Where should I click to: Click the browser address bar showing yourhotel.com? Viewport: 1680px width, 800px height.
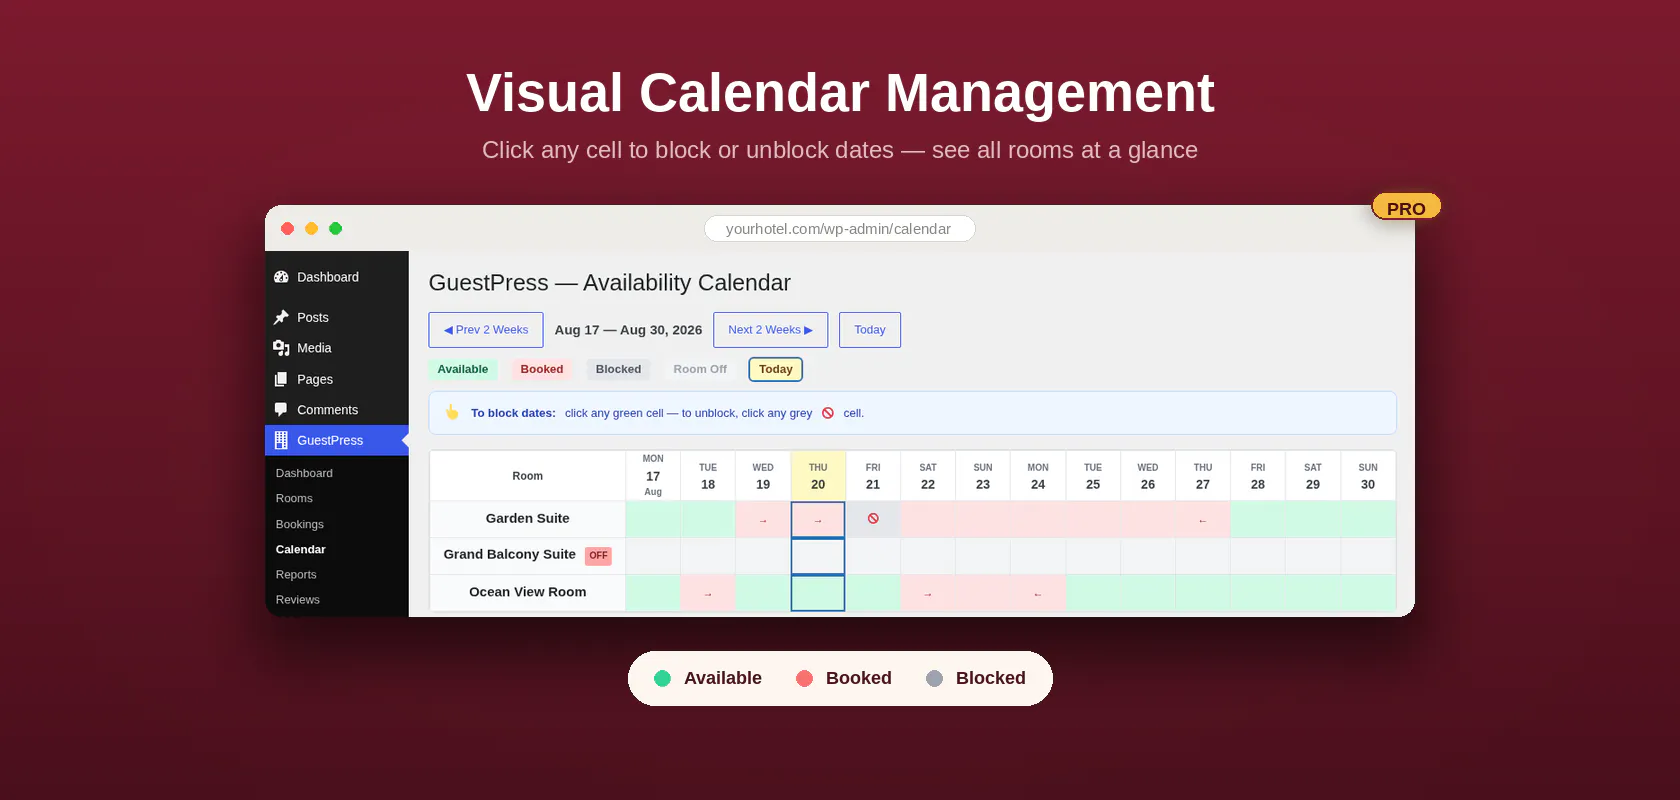[839, 229]
